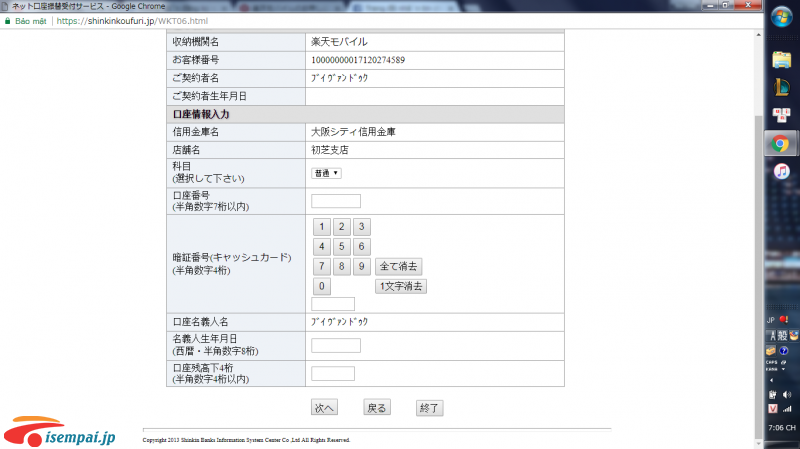Open the Action Center tray icon
Image resolution: width=800 pixels, height=449 pixels.
pos(772,394)
